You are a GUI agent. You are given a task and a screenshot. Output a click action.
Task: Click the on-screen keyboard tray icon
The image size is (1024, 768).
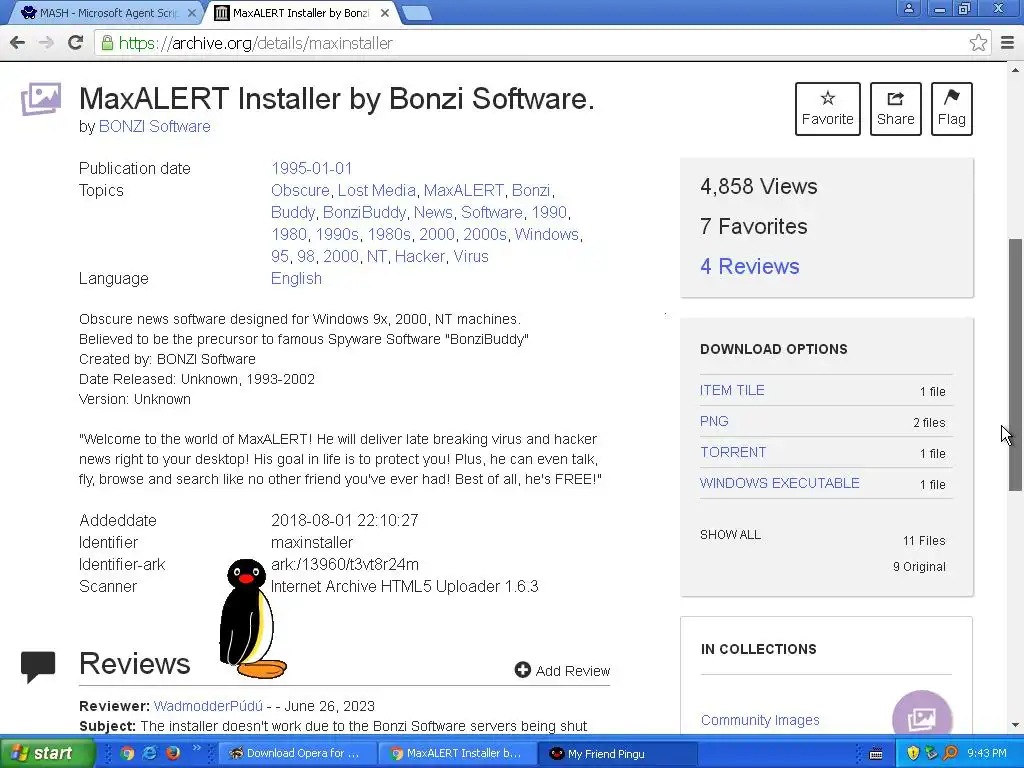(x=876, y=754)
